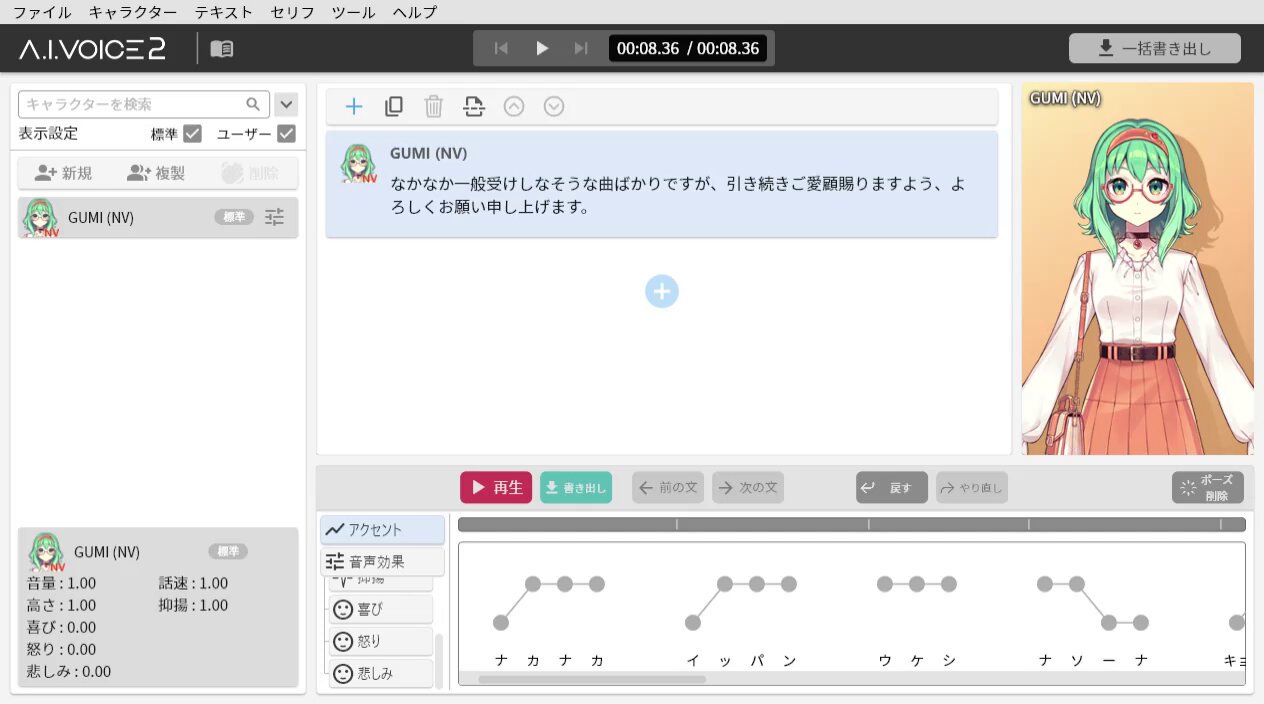Toggle the ユーザー display checkbox

point(287,134)
